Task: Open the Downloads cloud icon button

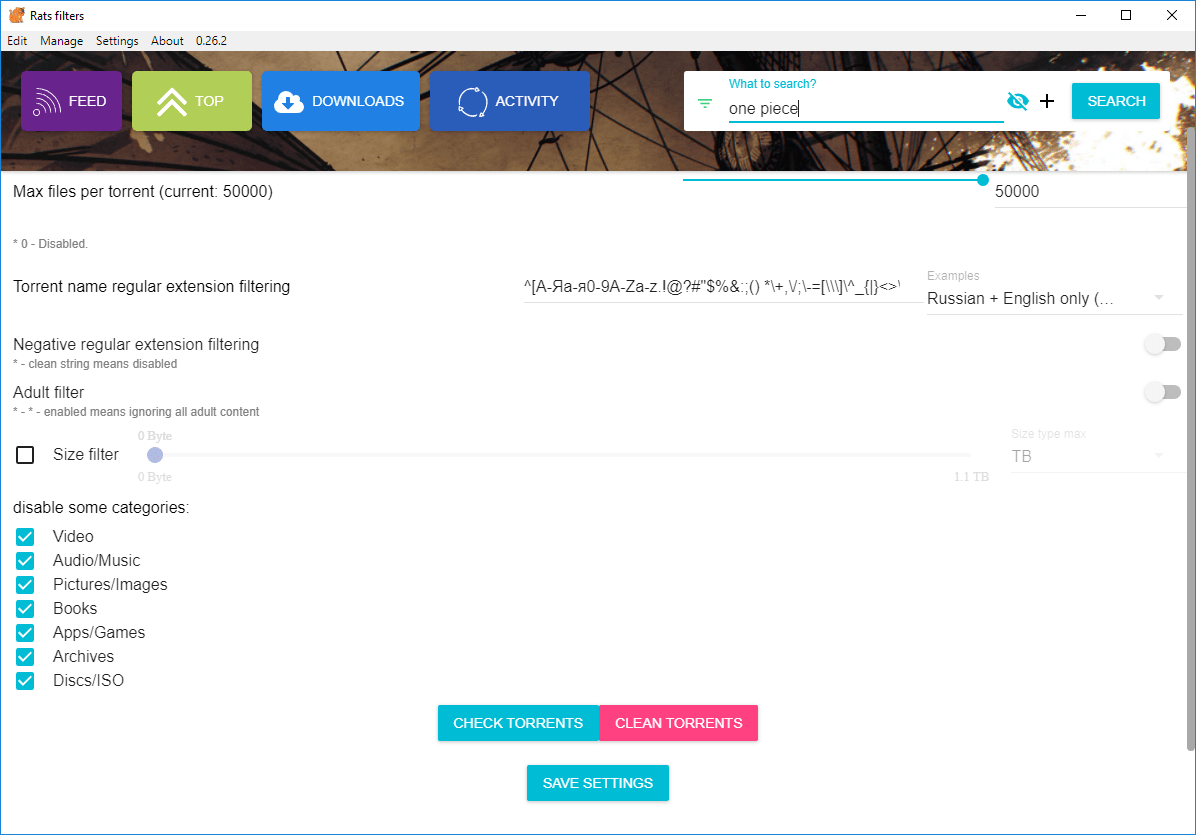Action: 340,101
